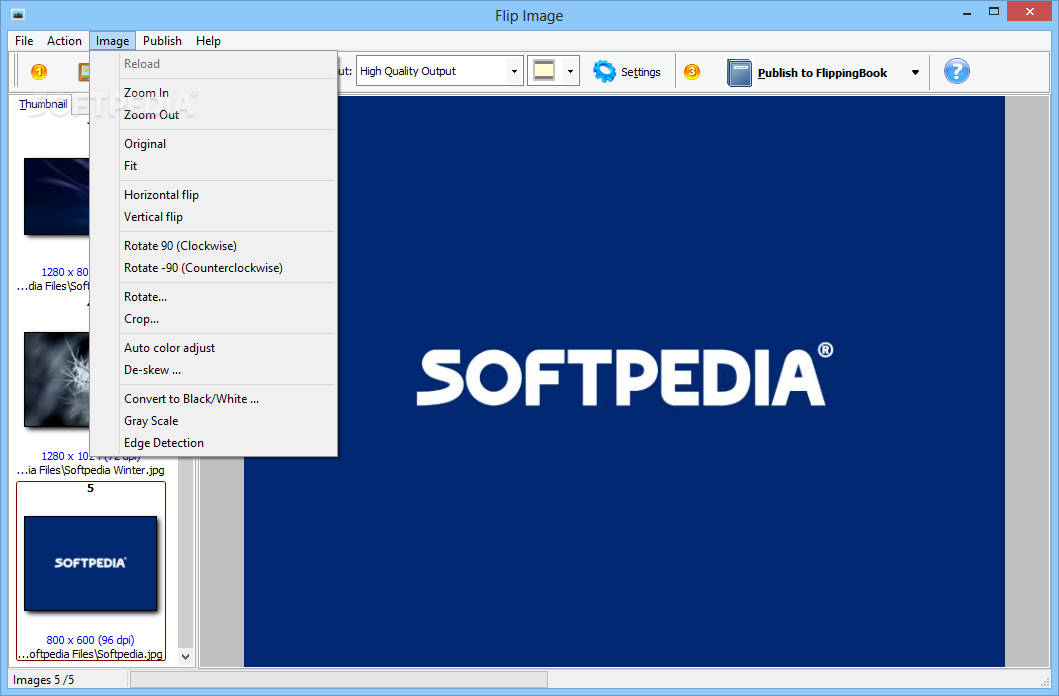
Task: Click the Settings label button
Action: pyautogui.click(x=640, y=72)
